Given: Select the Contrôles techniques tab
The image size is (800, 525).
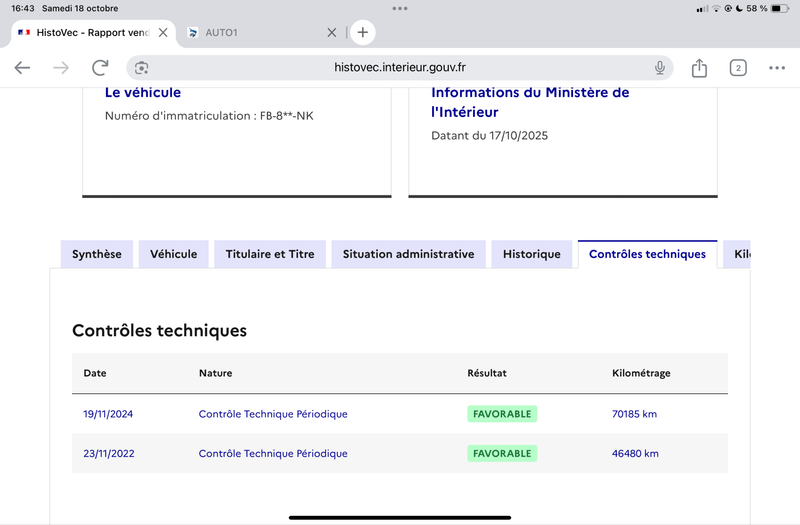Looking at the screenshot, I should click(647, 254).
